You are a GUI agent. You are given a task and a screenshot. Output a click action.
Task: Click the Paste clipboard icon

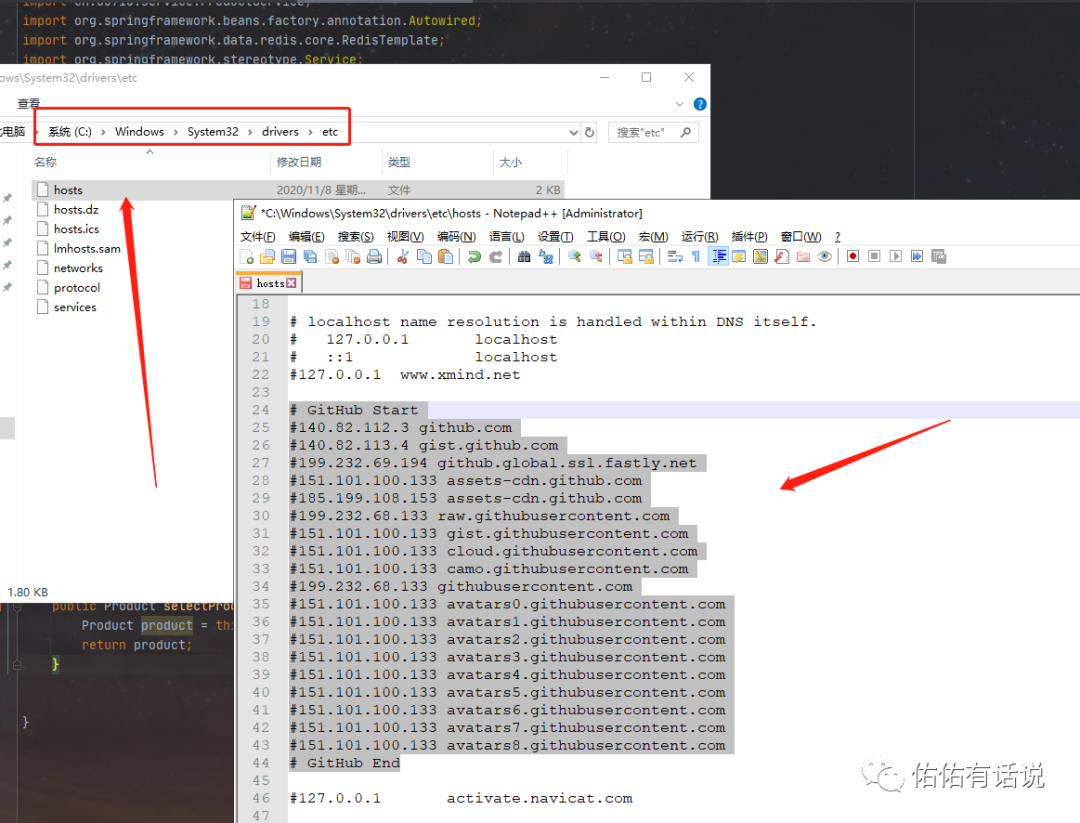[x=446, y=257]
